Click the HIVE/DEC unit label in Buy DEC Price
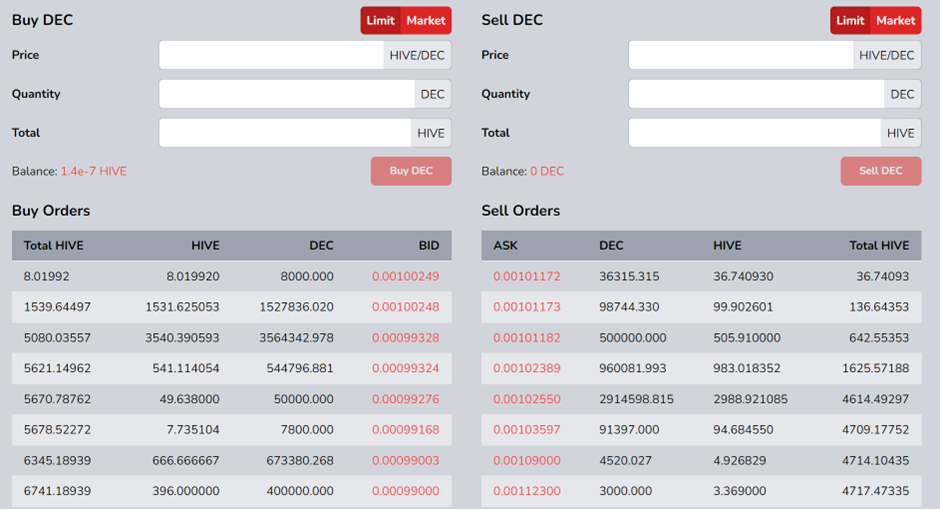 click(417, 55)
